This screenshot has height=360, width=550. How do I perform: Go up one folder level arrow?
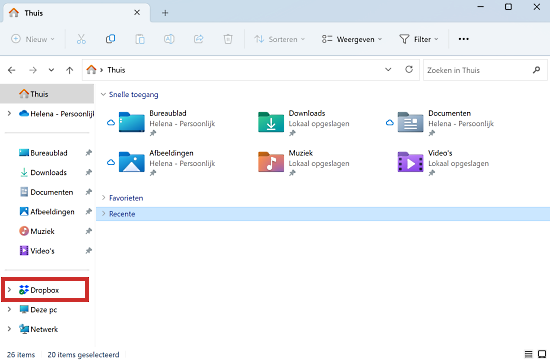click(x=69, y=70)
